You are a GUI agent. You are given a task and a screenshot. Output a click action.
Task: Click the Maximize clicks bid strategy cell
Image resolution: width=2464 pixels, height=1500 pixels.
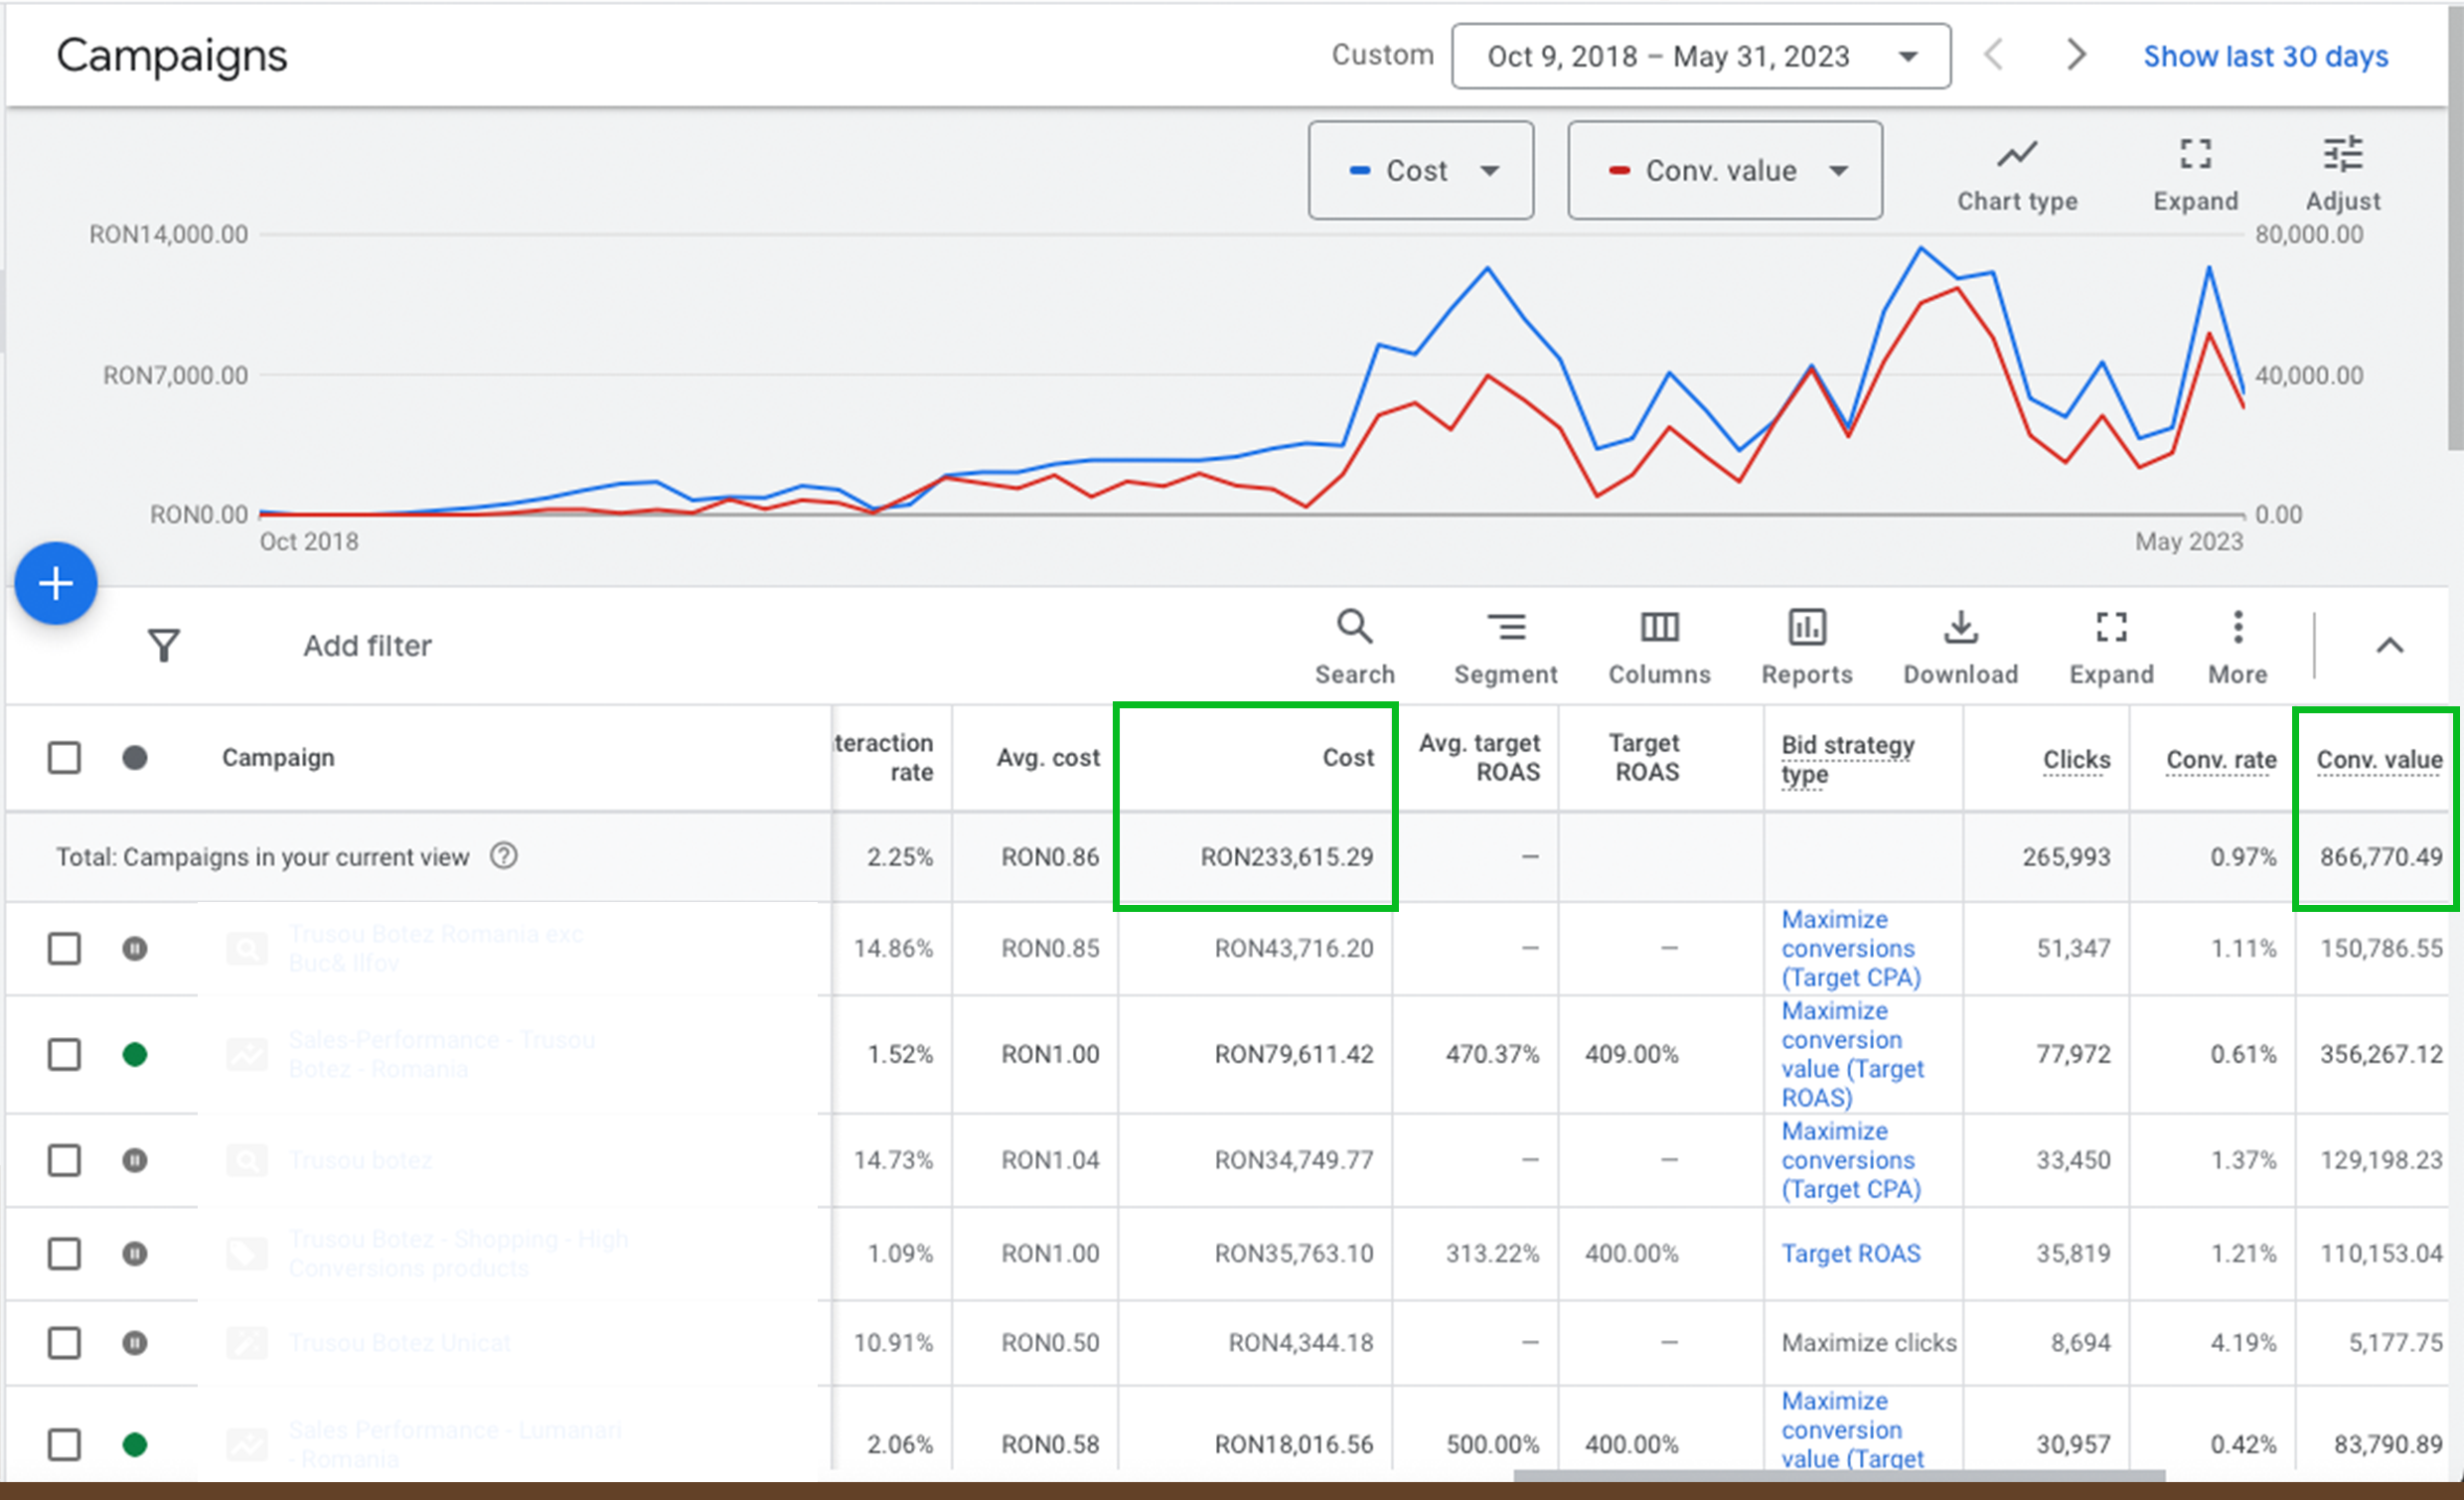[x=1868, y=1342]
